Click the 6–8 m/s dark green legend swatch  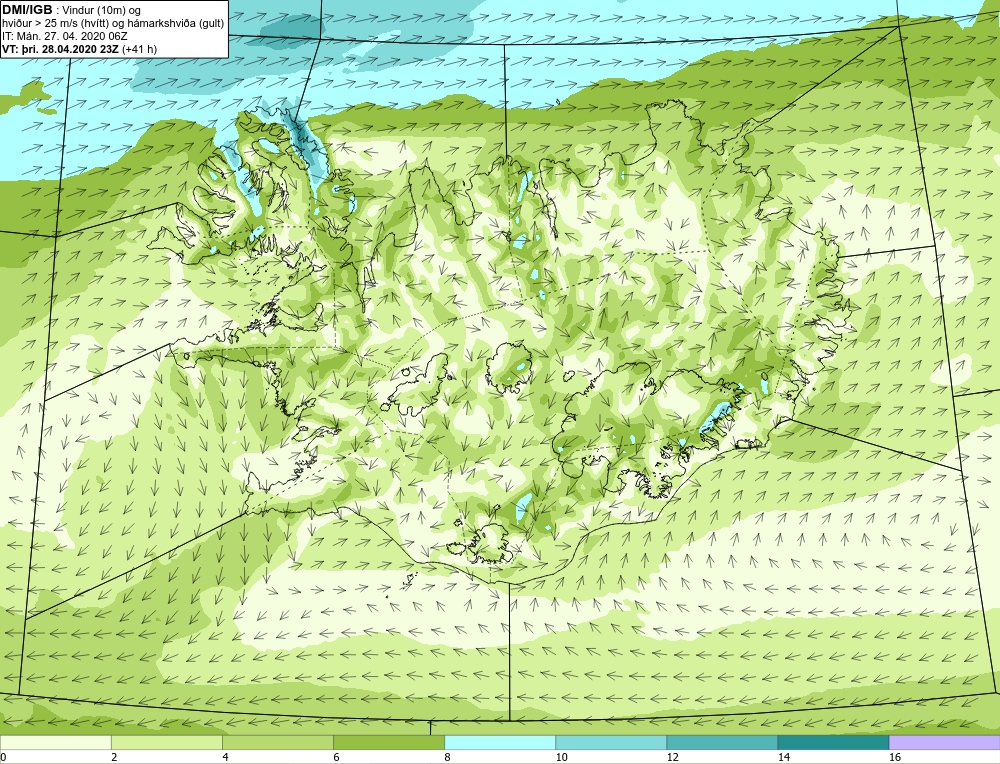(x=388, y=742)
